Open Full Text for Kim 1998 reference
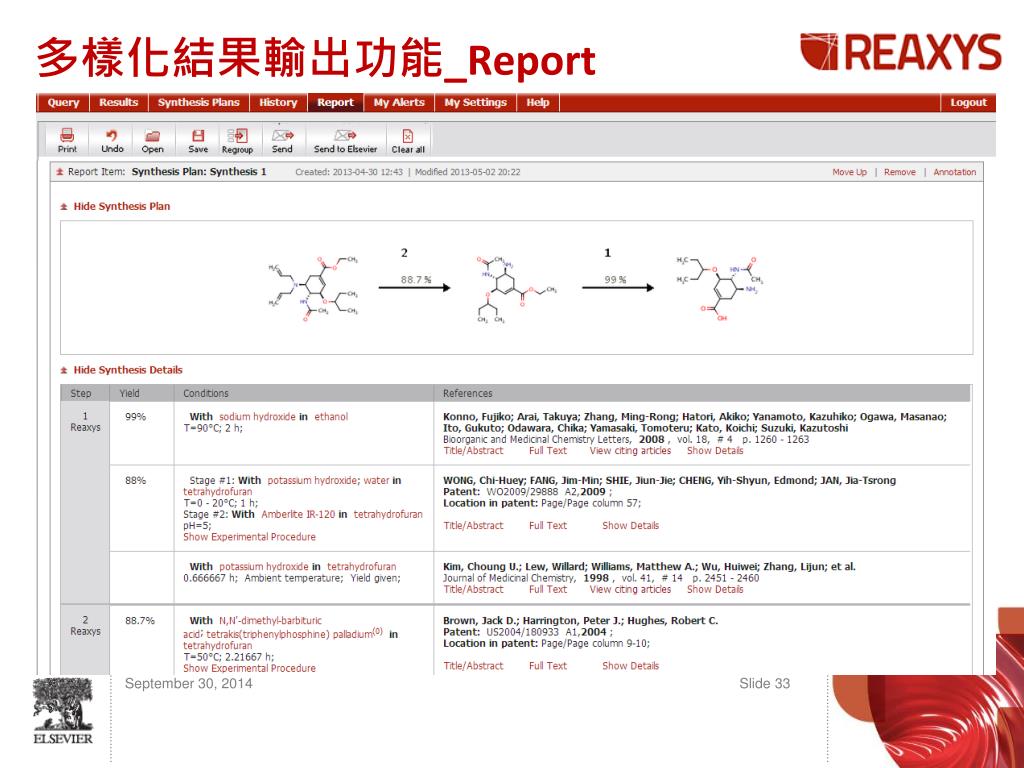 pos(548,589)
